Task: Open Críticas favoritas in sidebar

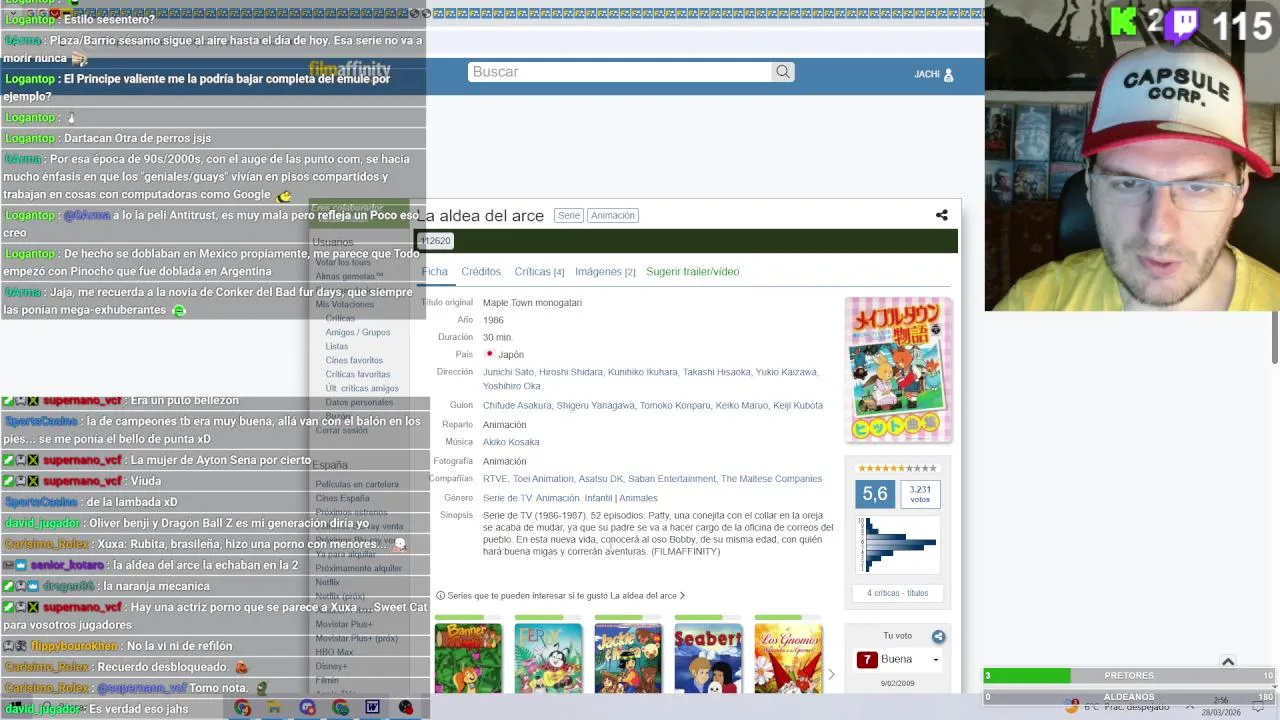Action: (357, 374)
